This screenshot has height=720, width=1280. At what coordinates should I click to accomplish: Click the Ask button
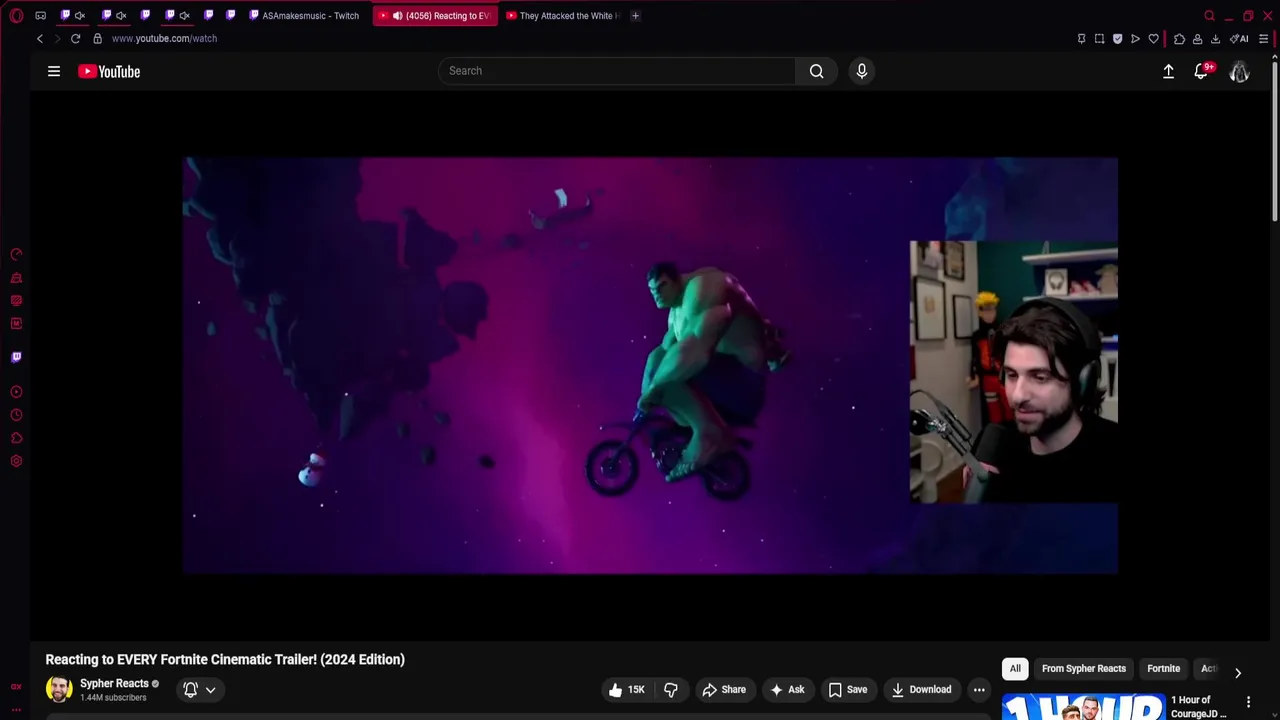[787, 689]
